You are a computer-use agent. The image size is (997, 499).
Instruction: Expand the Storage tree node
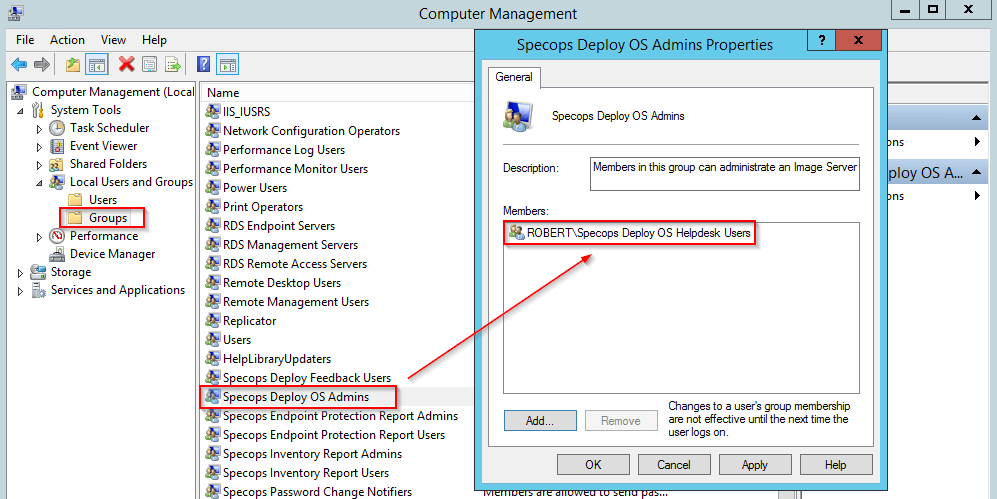coord(20,273)
